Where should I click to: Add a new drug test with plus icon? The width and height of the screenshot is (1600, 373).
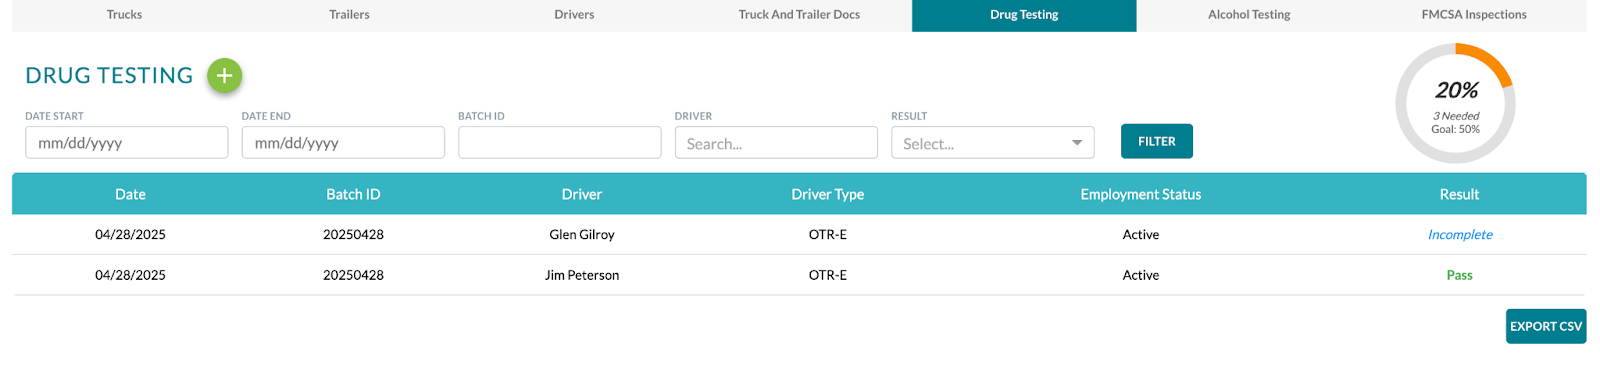[x=224, y=75]
